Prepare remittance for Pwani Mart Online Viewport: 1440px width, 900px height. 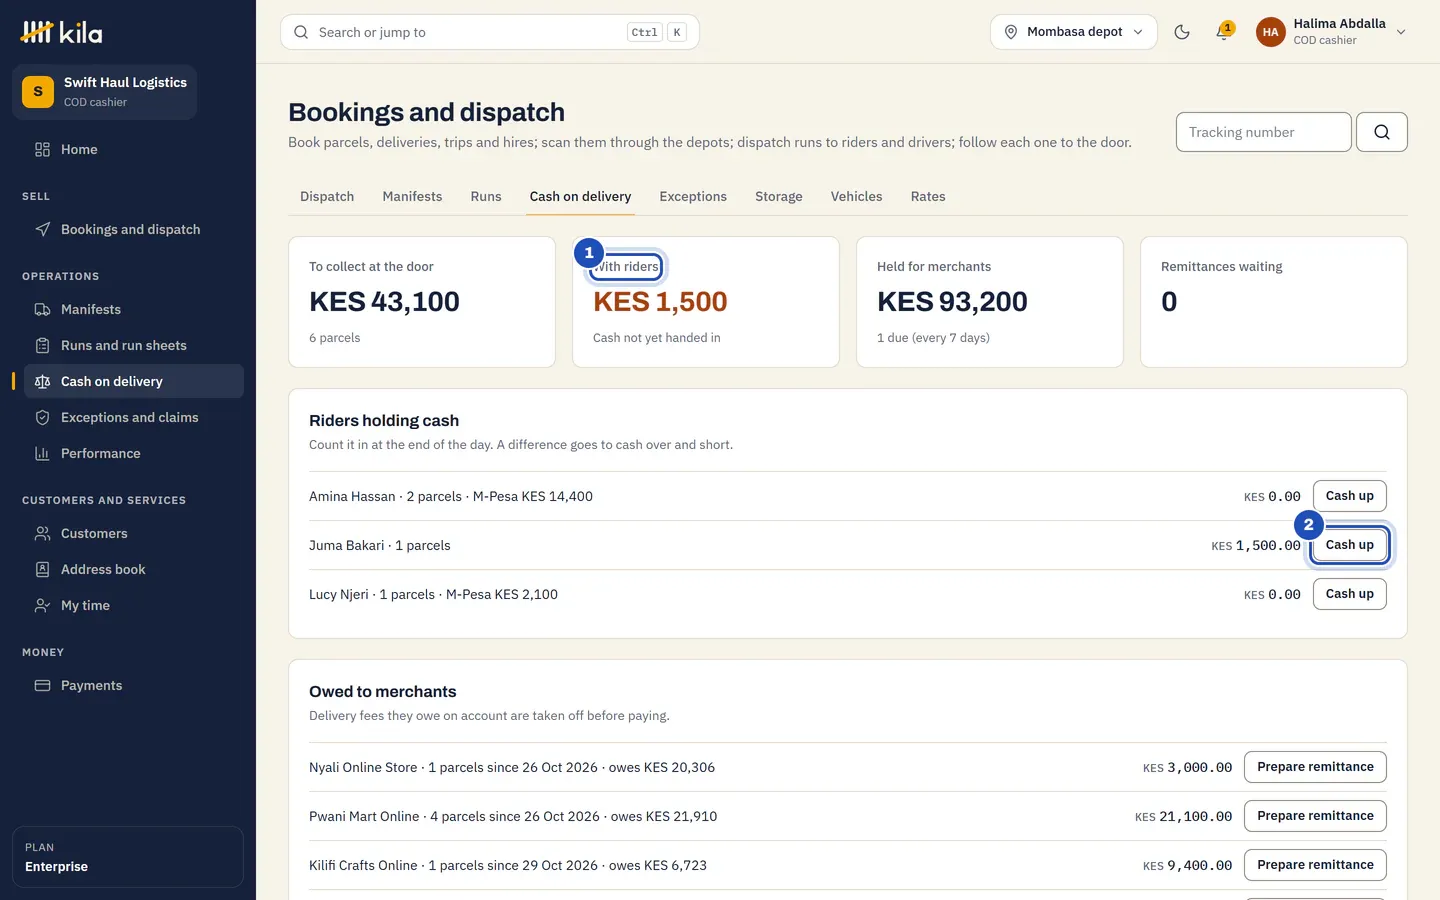(x=1315, y=816)
